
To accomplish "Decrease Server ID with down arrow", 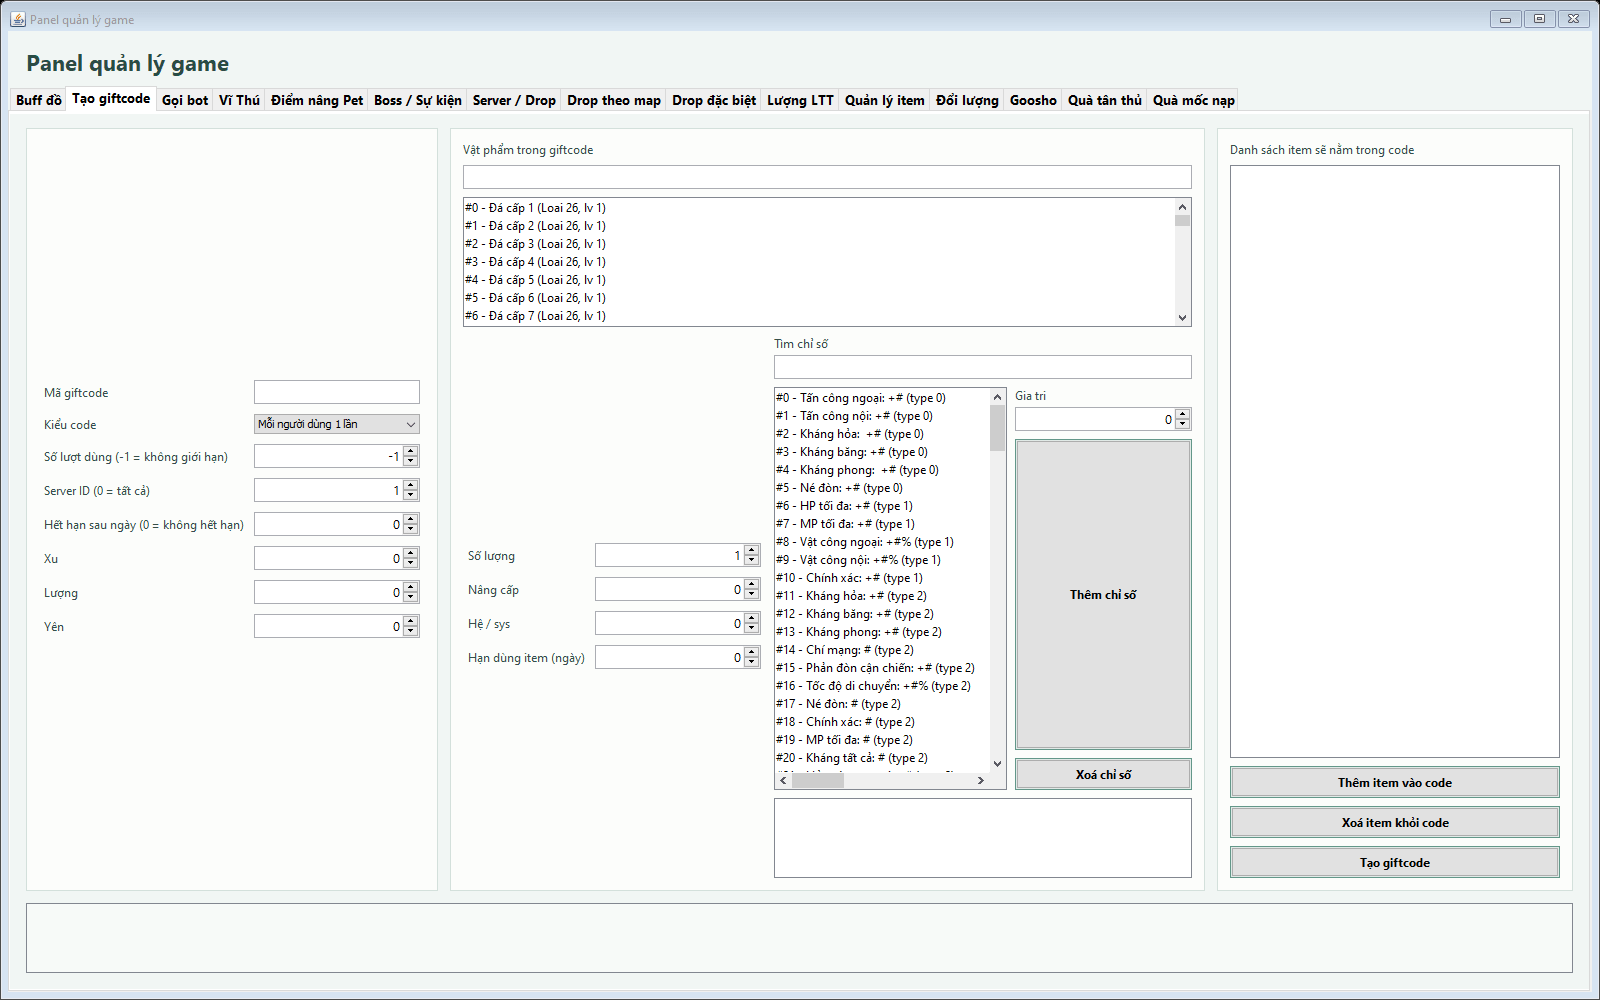I will click(x=411, y=496).
